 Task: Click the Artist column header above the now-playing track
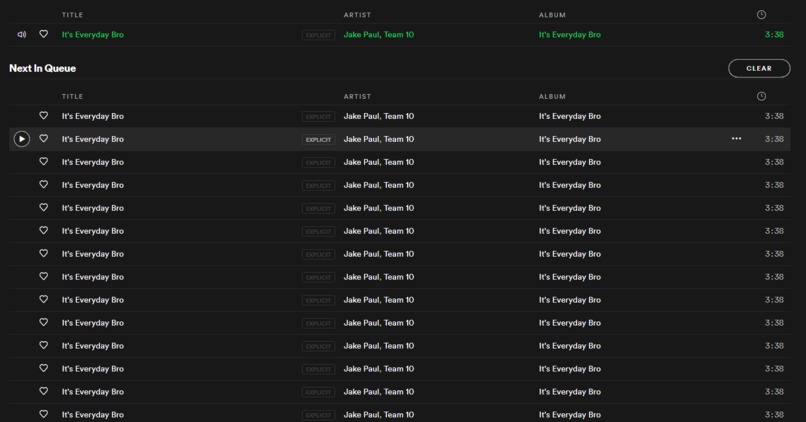(x=357, y=15)
